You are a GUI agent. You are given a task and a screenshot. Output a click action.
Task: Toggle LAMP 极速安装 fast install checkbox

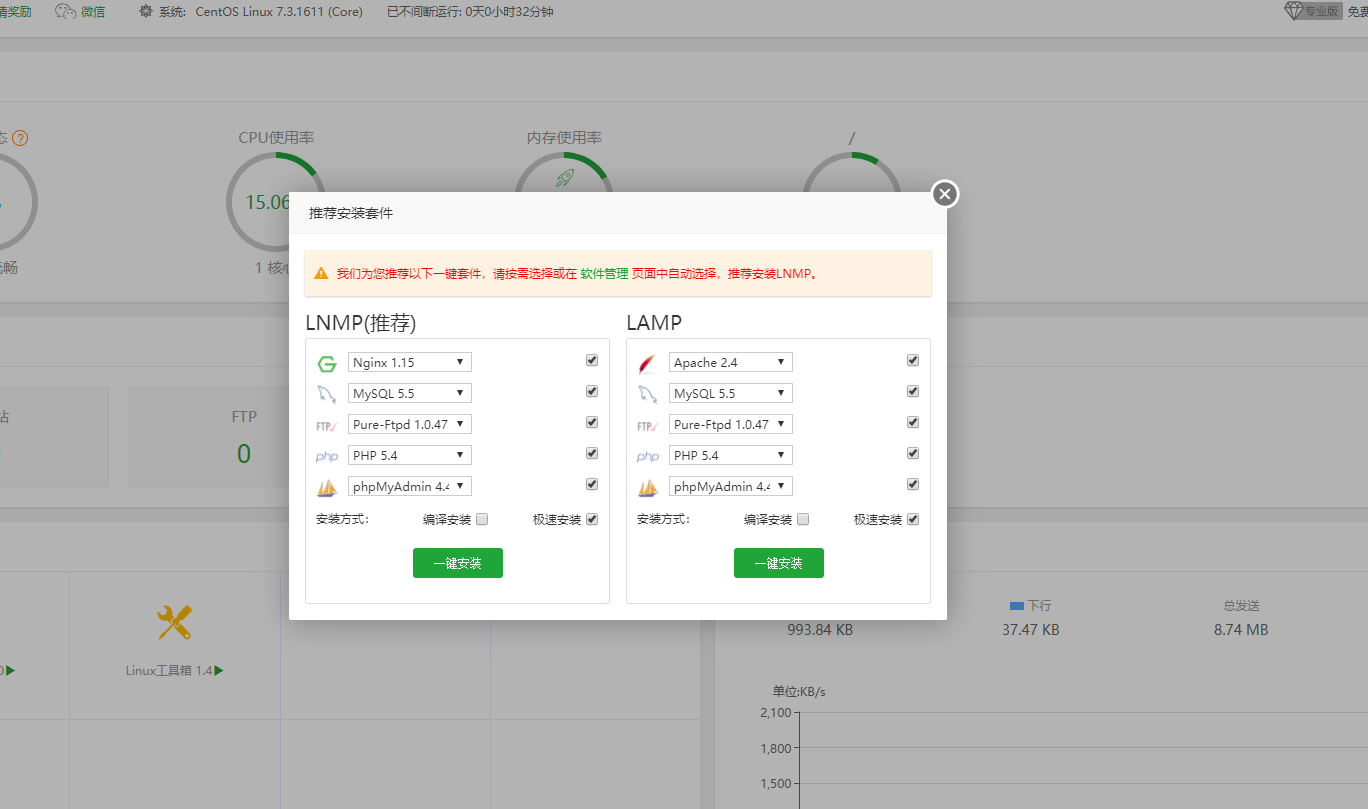pos(913,519)
